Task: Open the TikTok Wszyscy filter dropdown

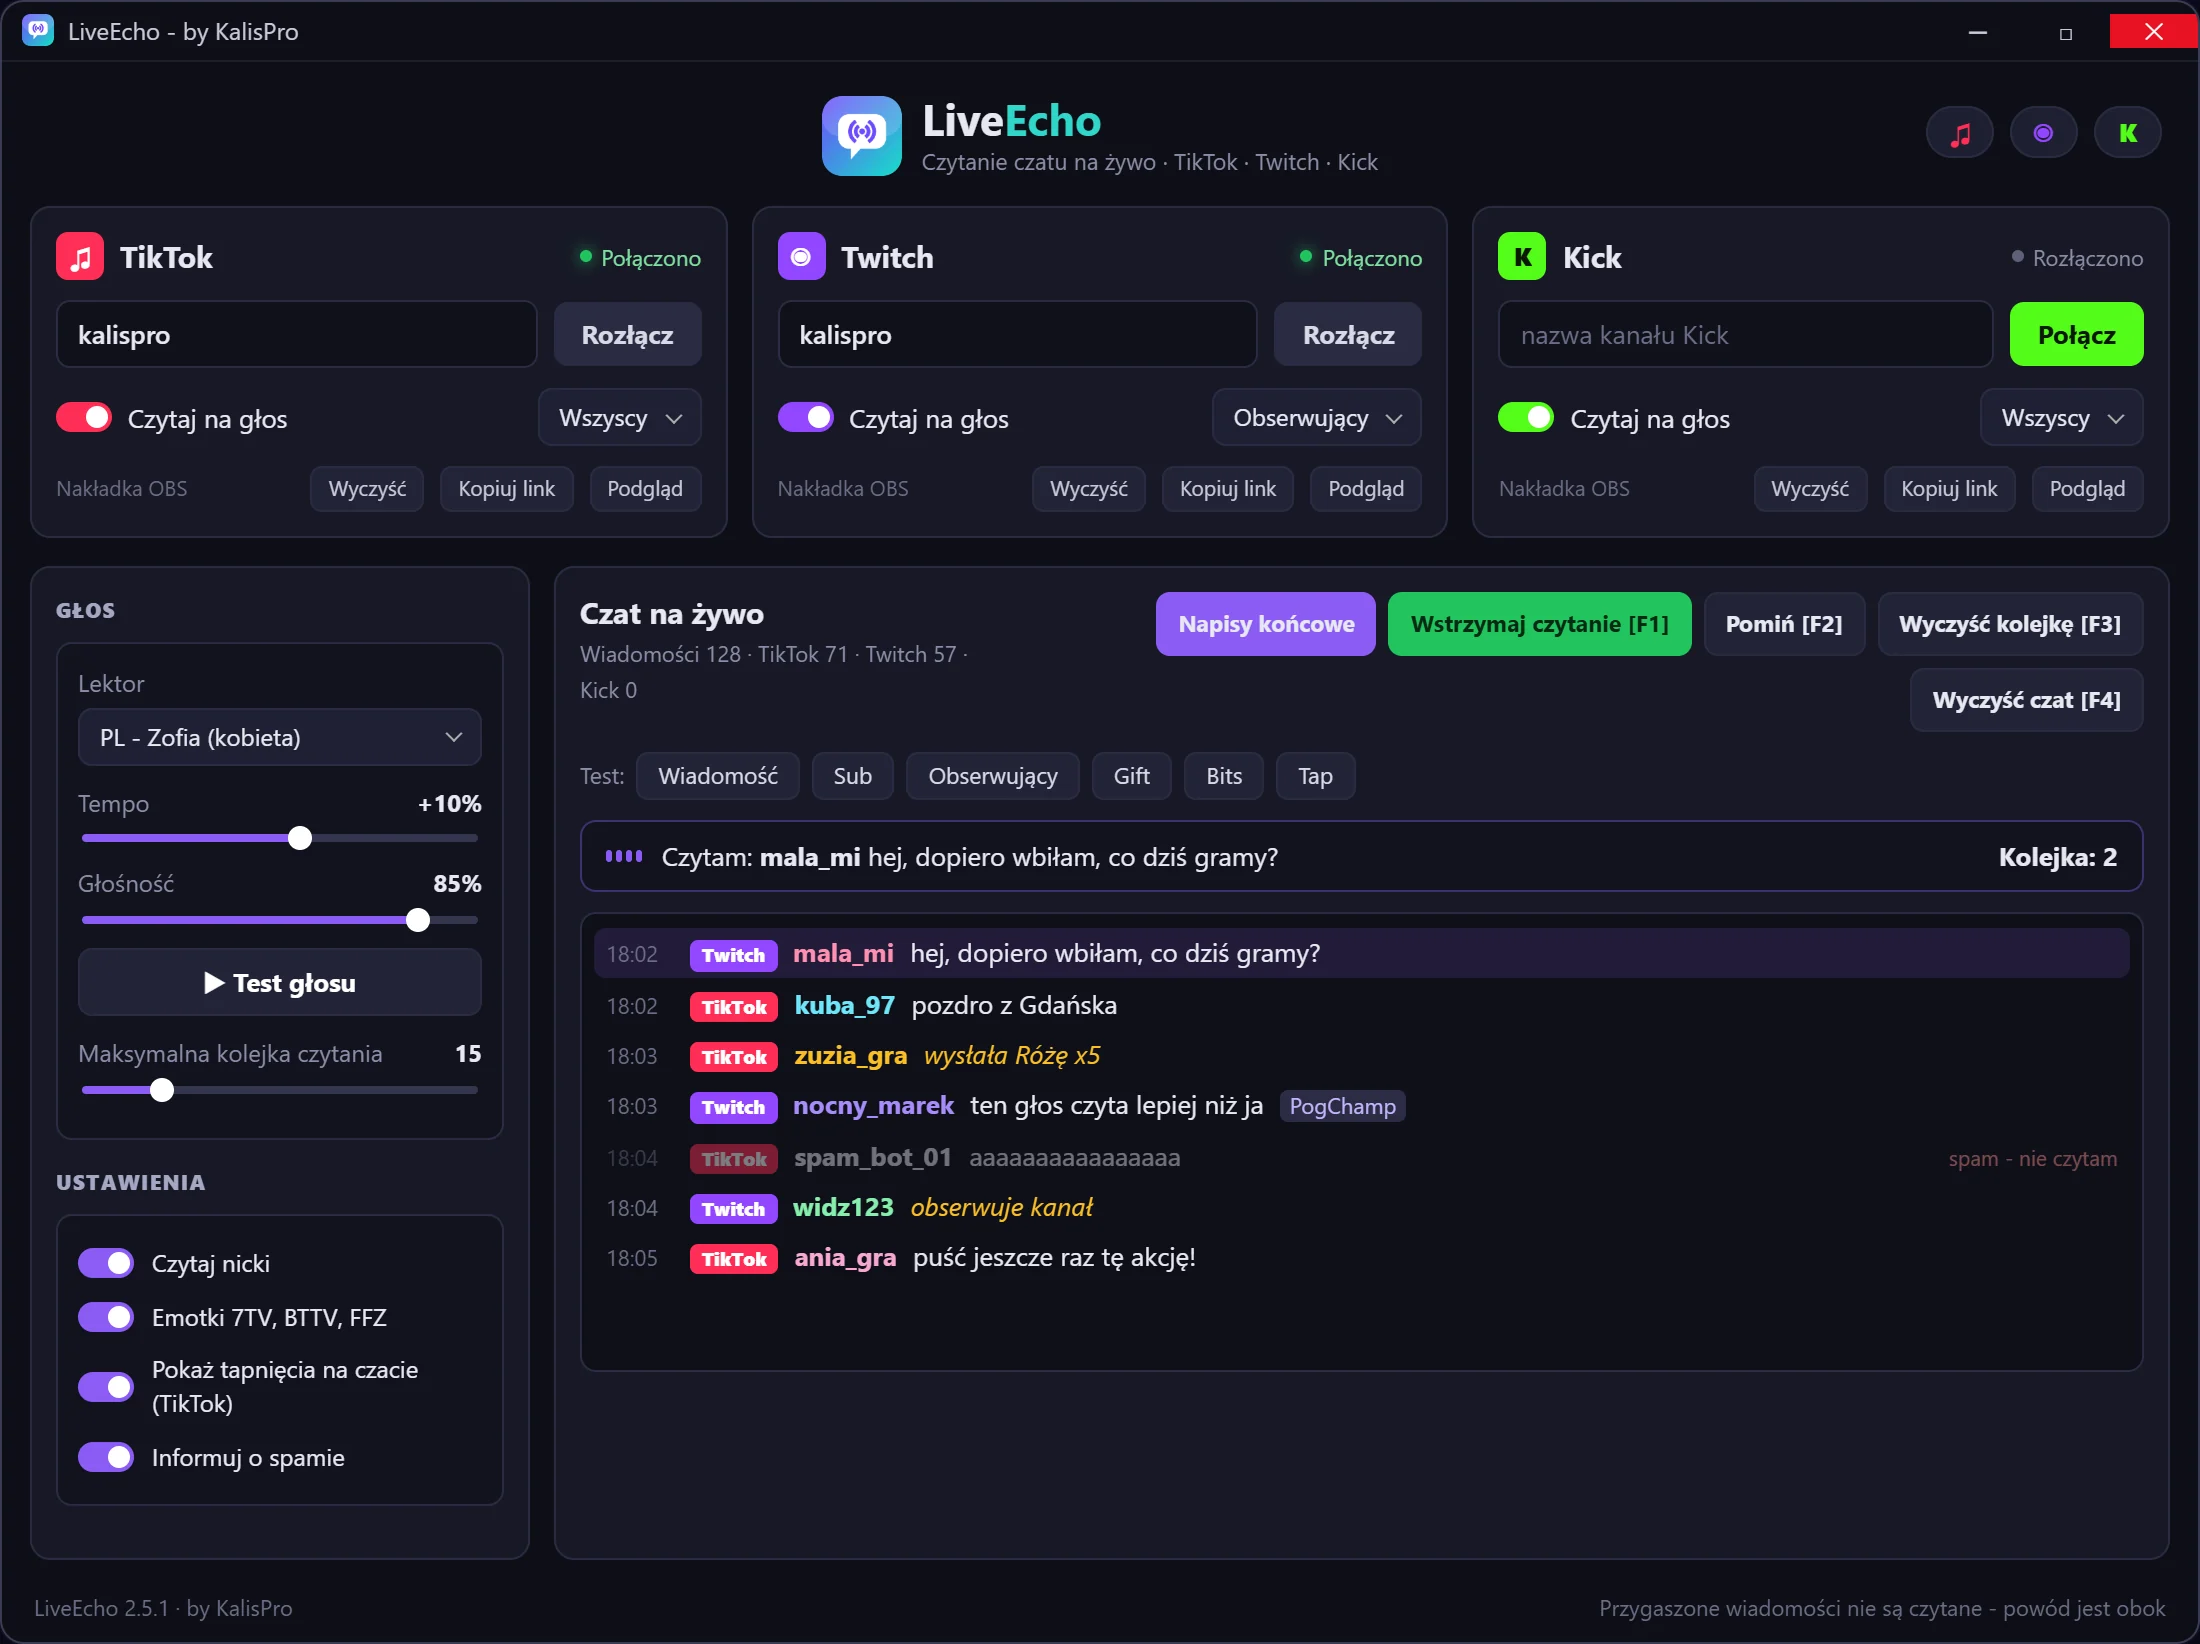Action: (620, 418)
